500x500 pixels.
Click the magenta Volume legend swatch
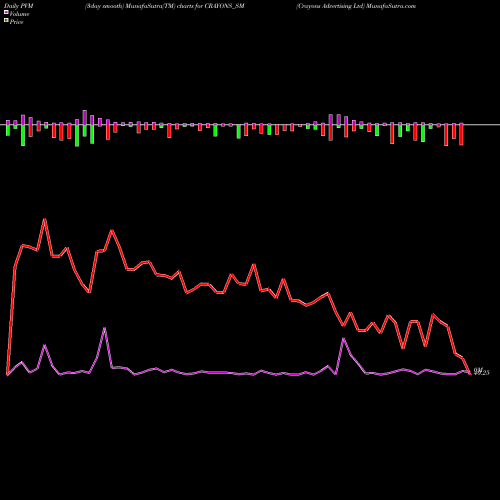(x=6, y=12)
